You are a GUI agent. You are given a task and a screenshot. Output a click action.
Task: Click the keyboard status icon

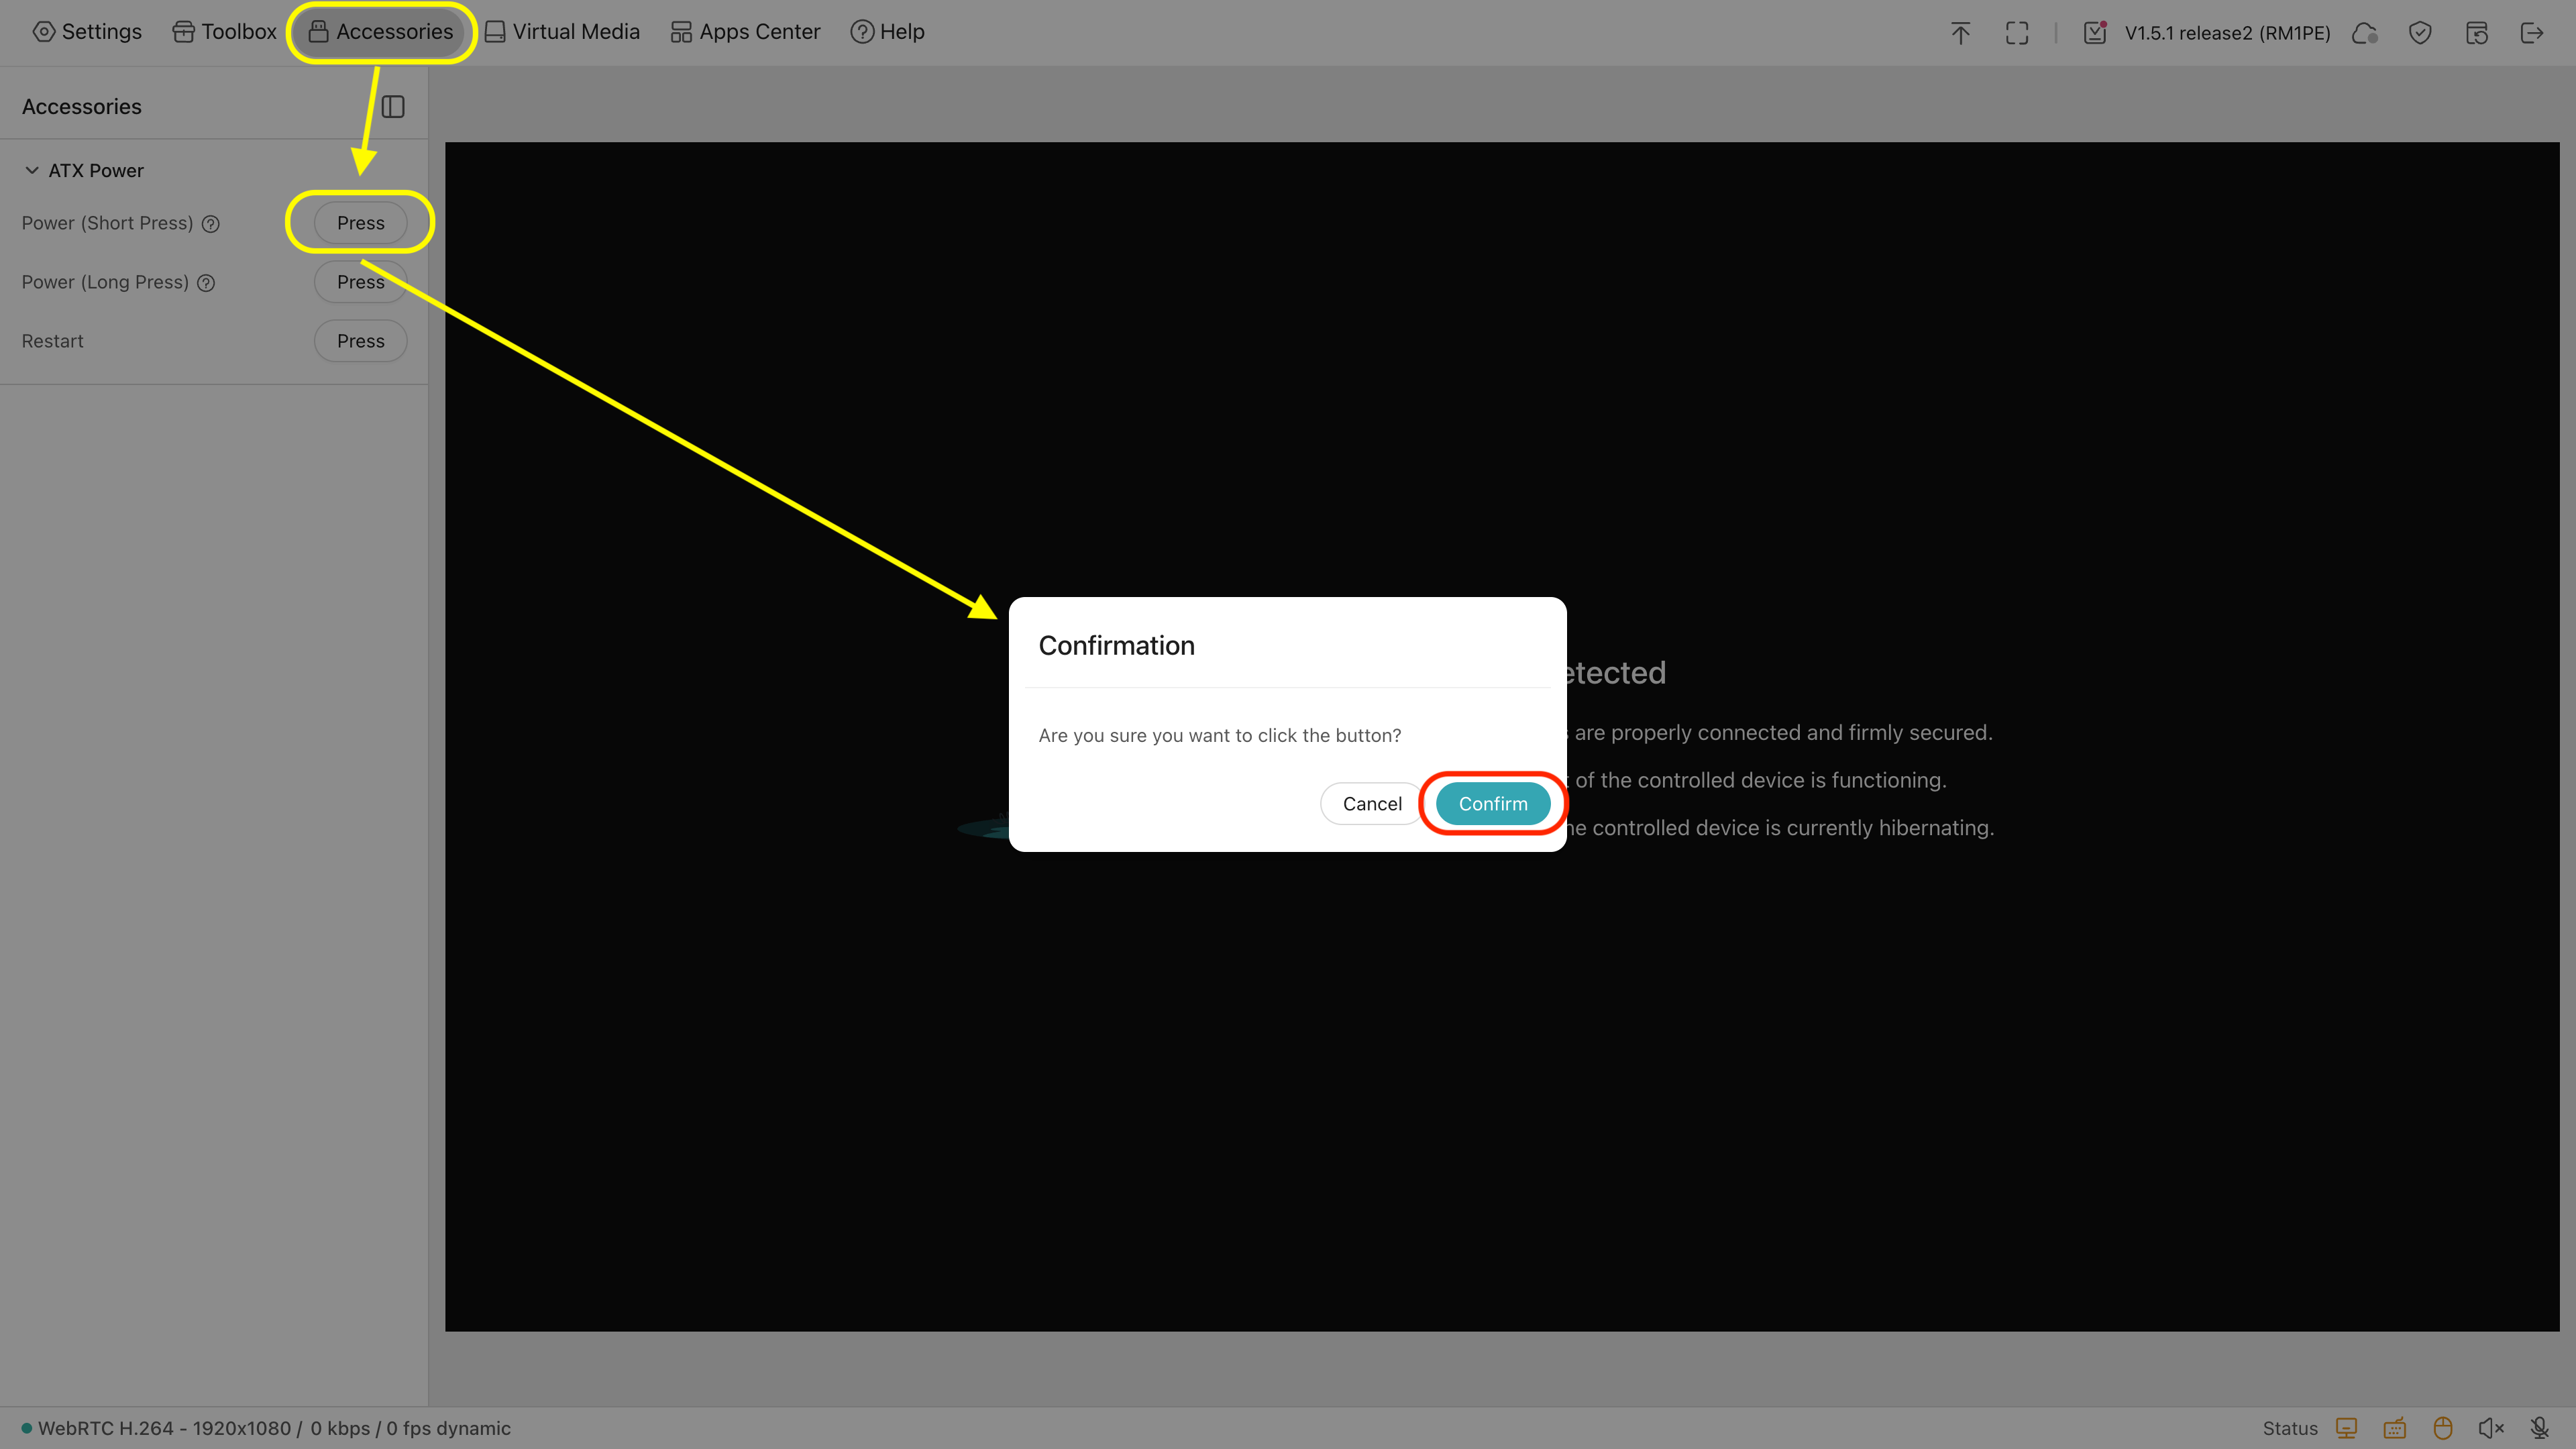click(2394, 1428)
